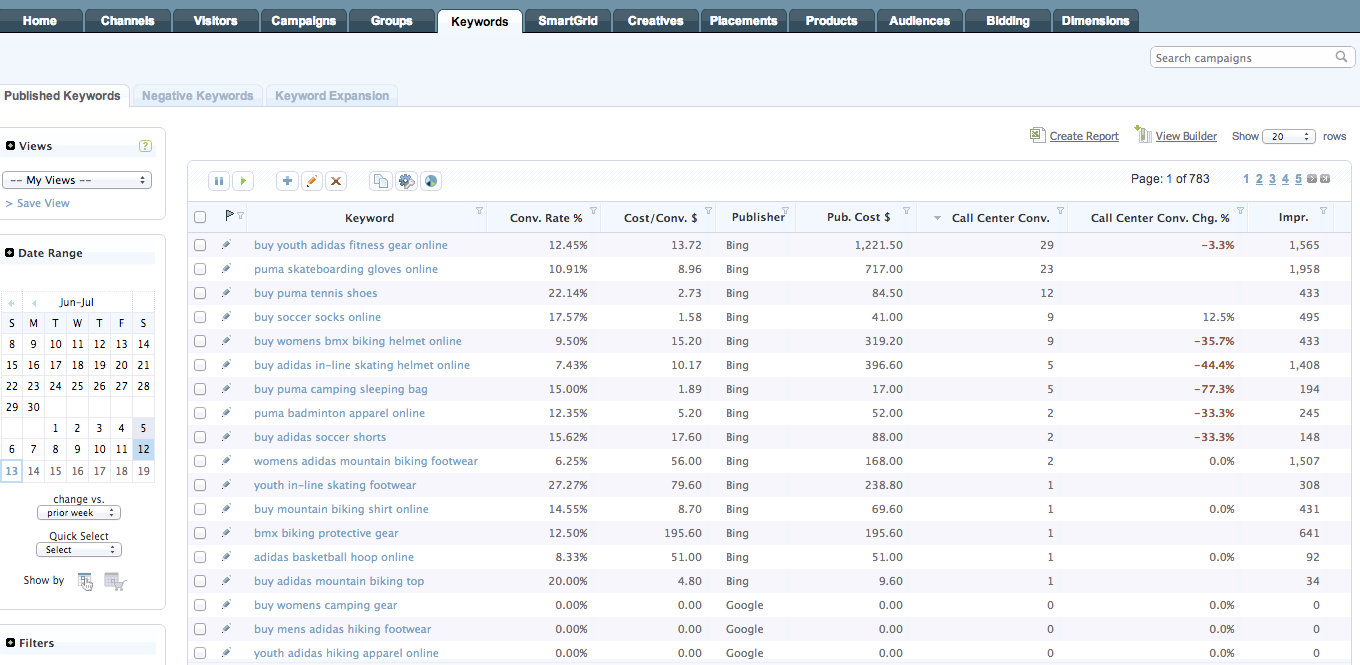Expand the Filters panel
1360x665 pixels.
pos(10,643)
